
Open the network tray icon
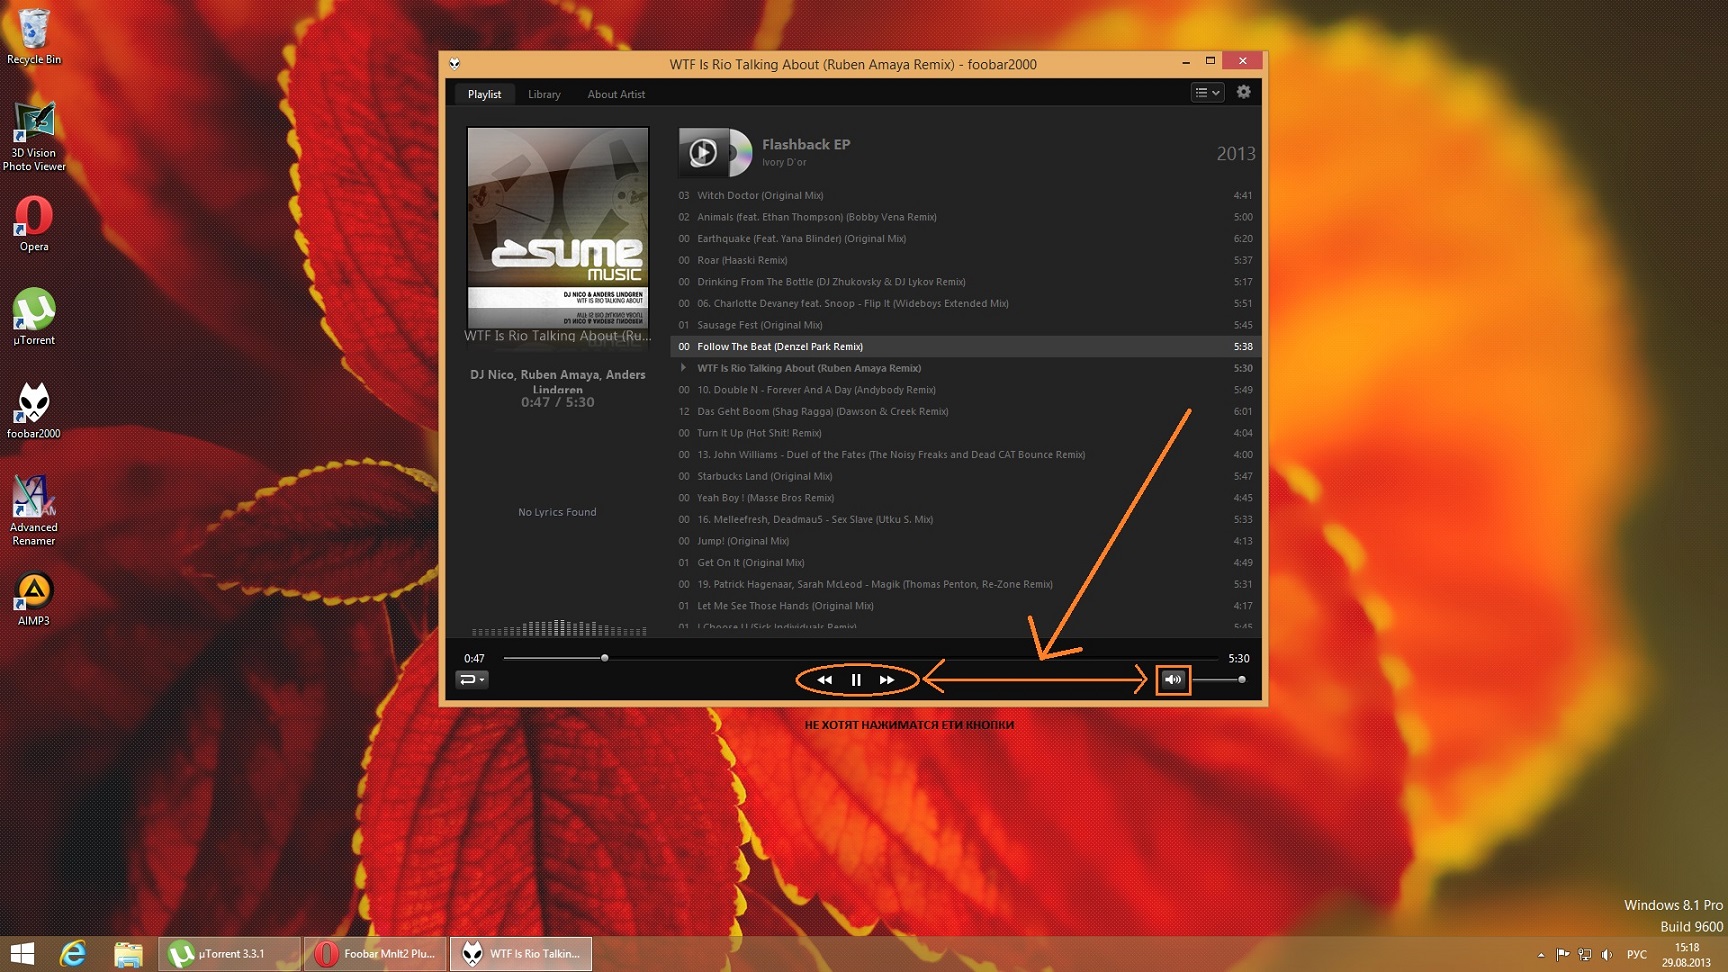point(1585,955)
